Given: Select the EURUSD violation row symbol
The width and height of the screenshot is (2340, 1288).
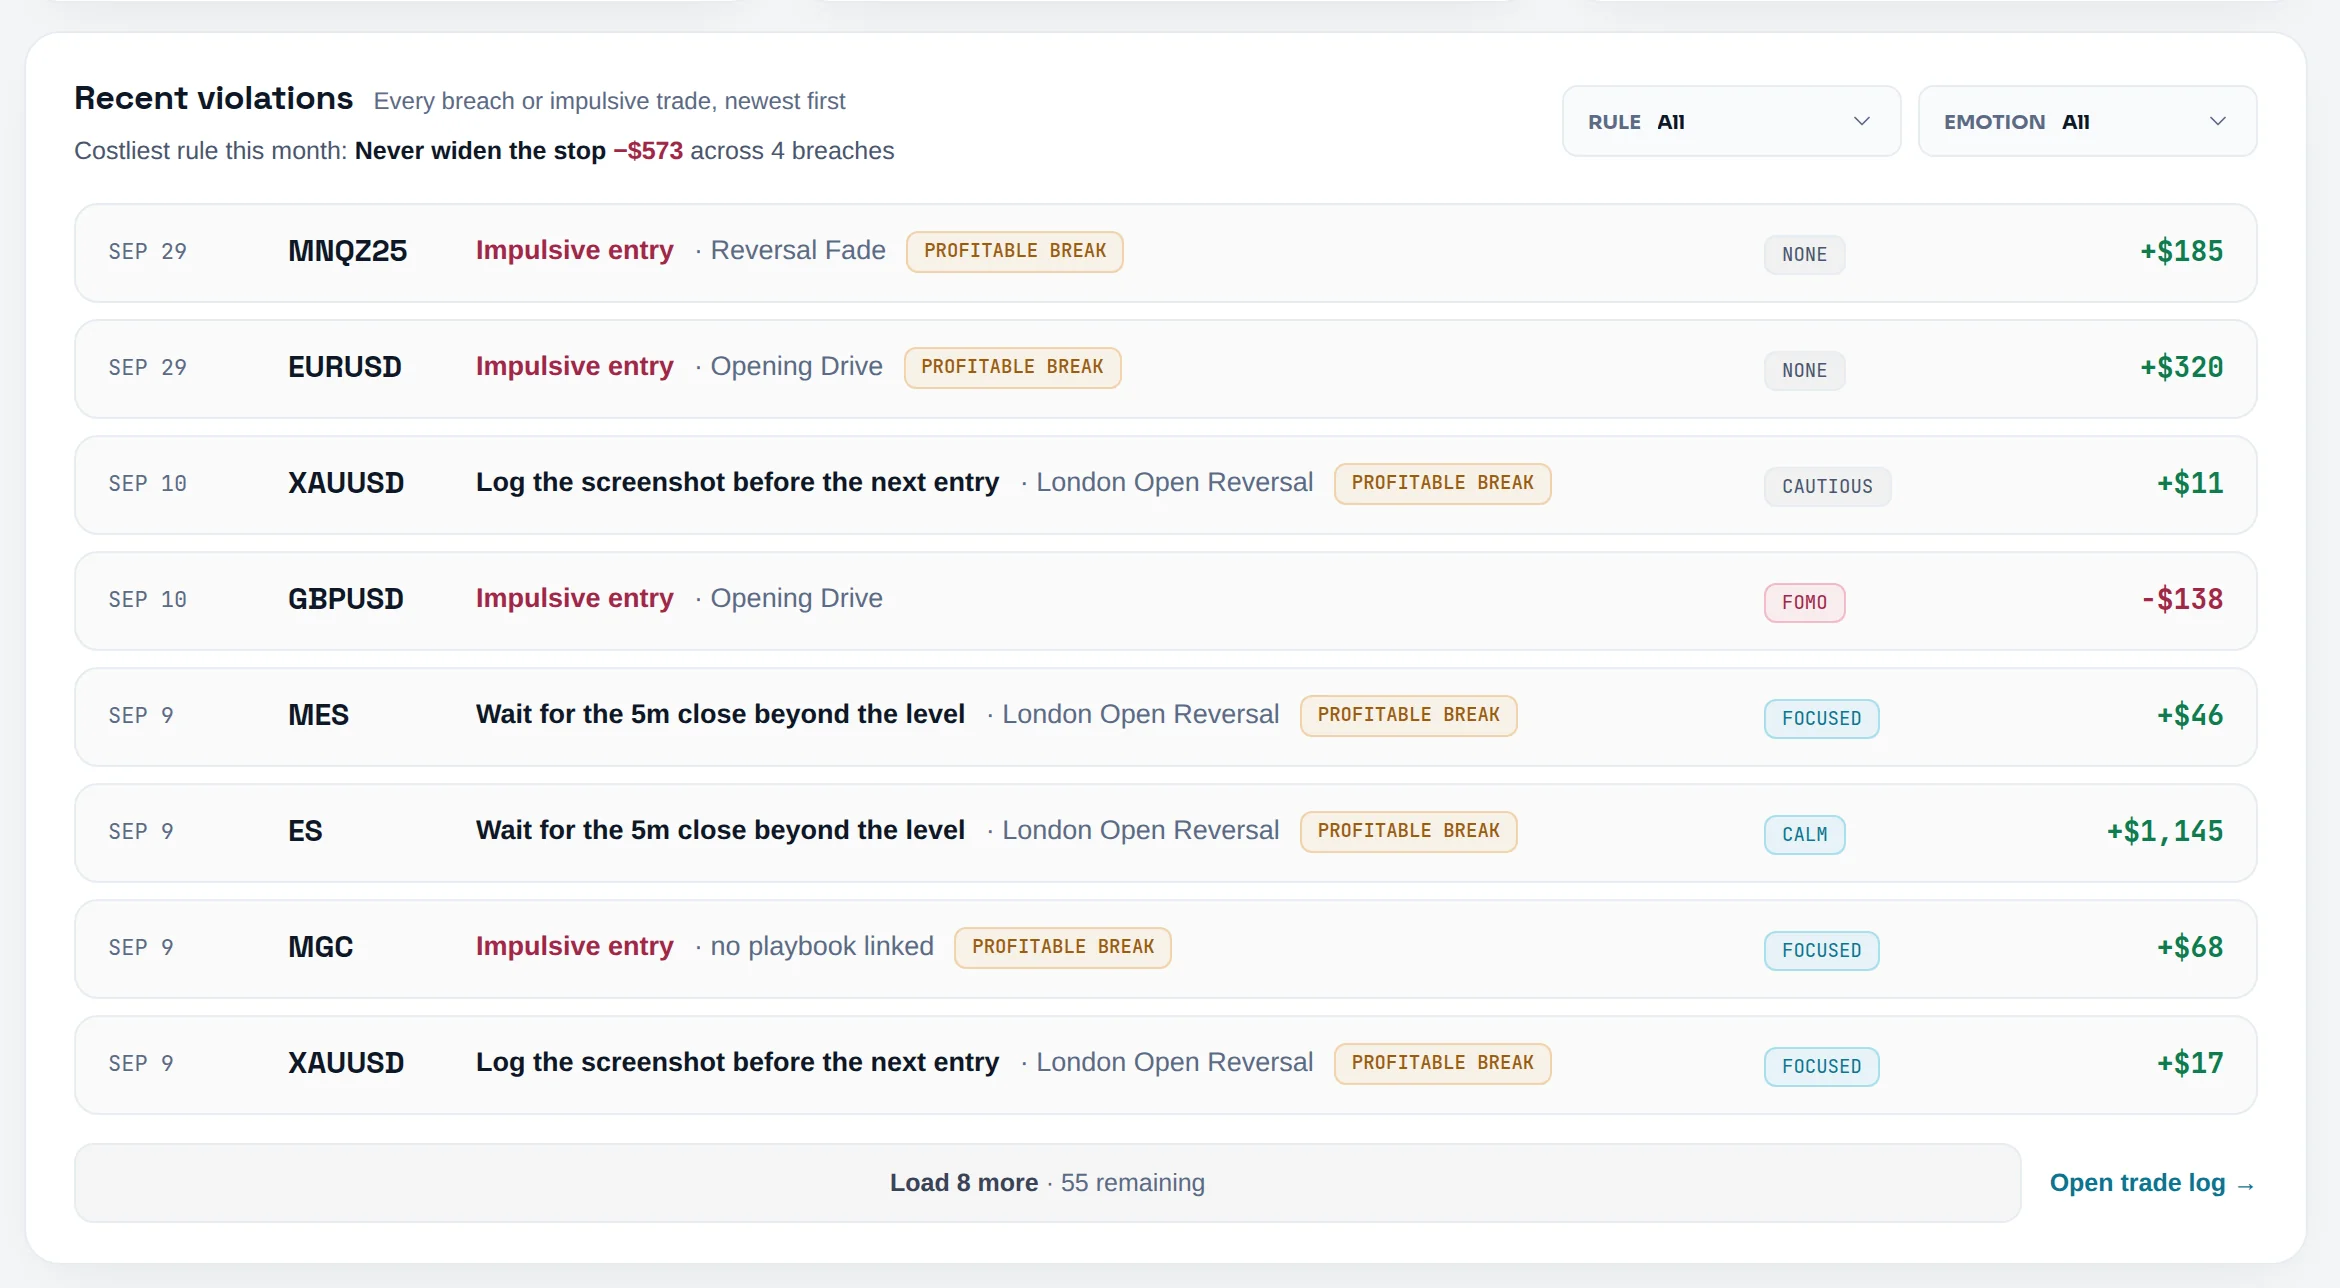Looking at the screenshot, I should point(345,367).
